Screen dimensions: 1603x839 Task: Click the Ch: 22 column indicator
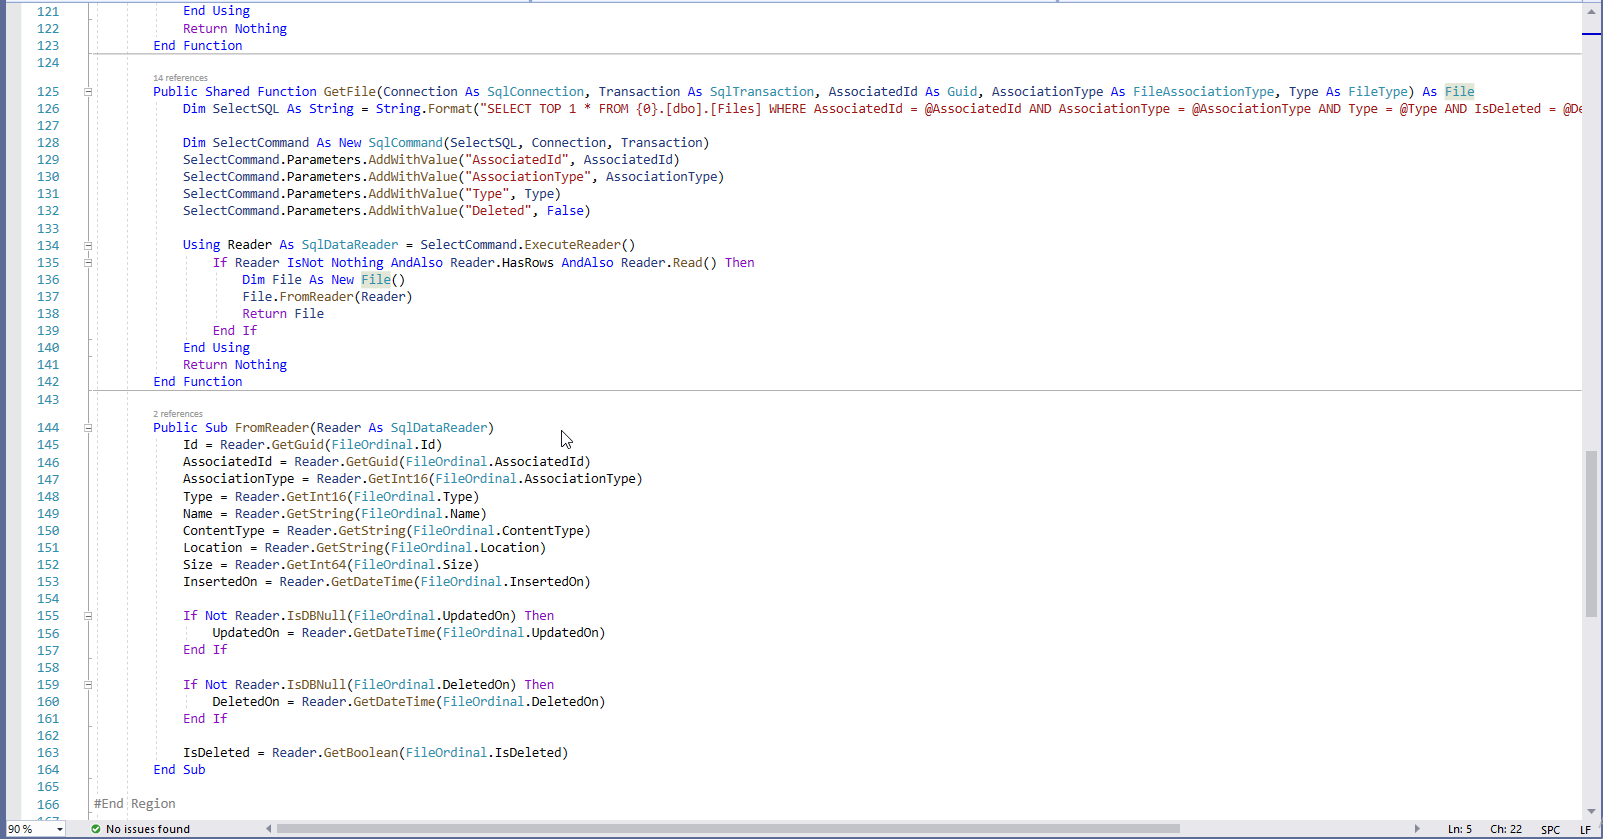point(1506,829)
